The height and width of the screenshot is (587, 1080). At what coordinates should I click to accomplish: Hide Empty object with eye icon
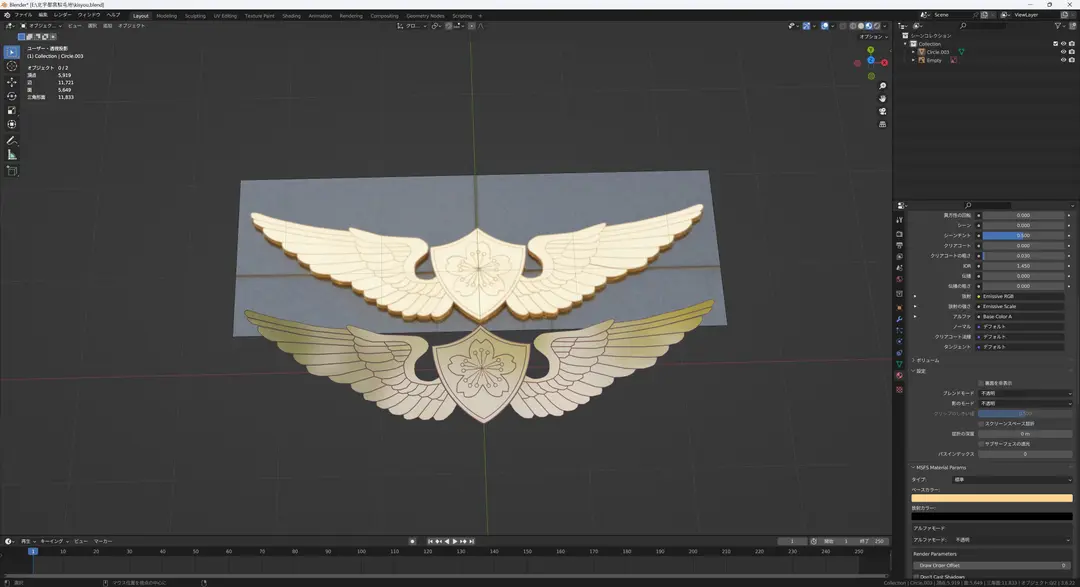click(1063, 60)
